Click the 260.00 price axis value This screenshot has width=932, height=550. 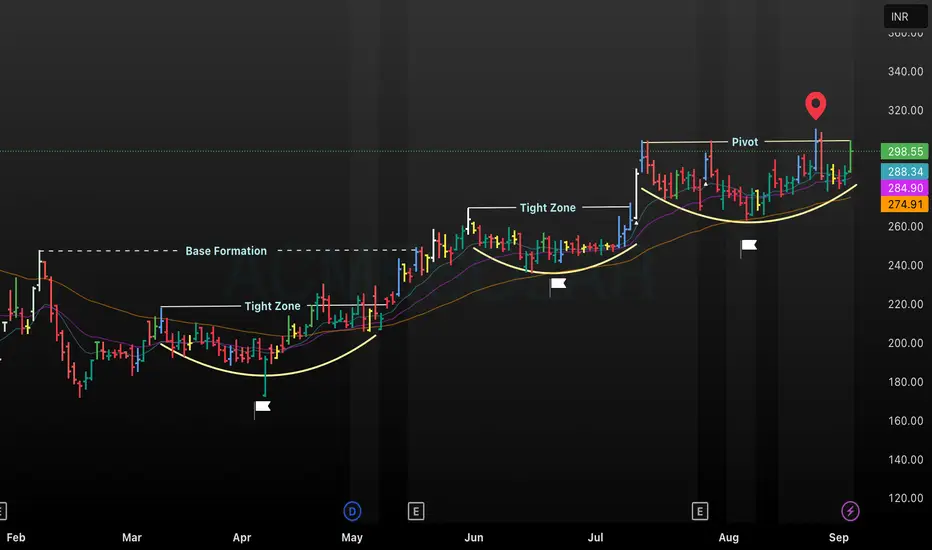[x=905, y=227]
